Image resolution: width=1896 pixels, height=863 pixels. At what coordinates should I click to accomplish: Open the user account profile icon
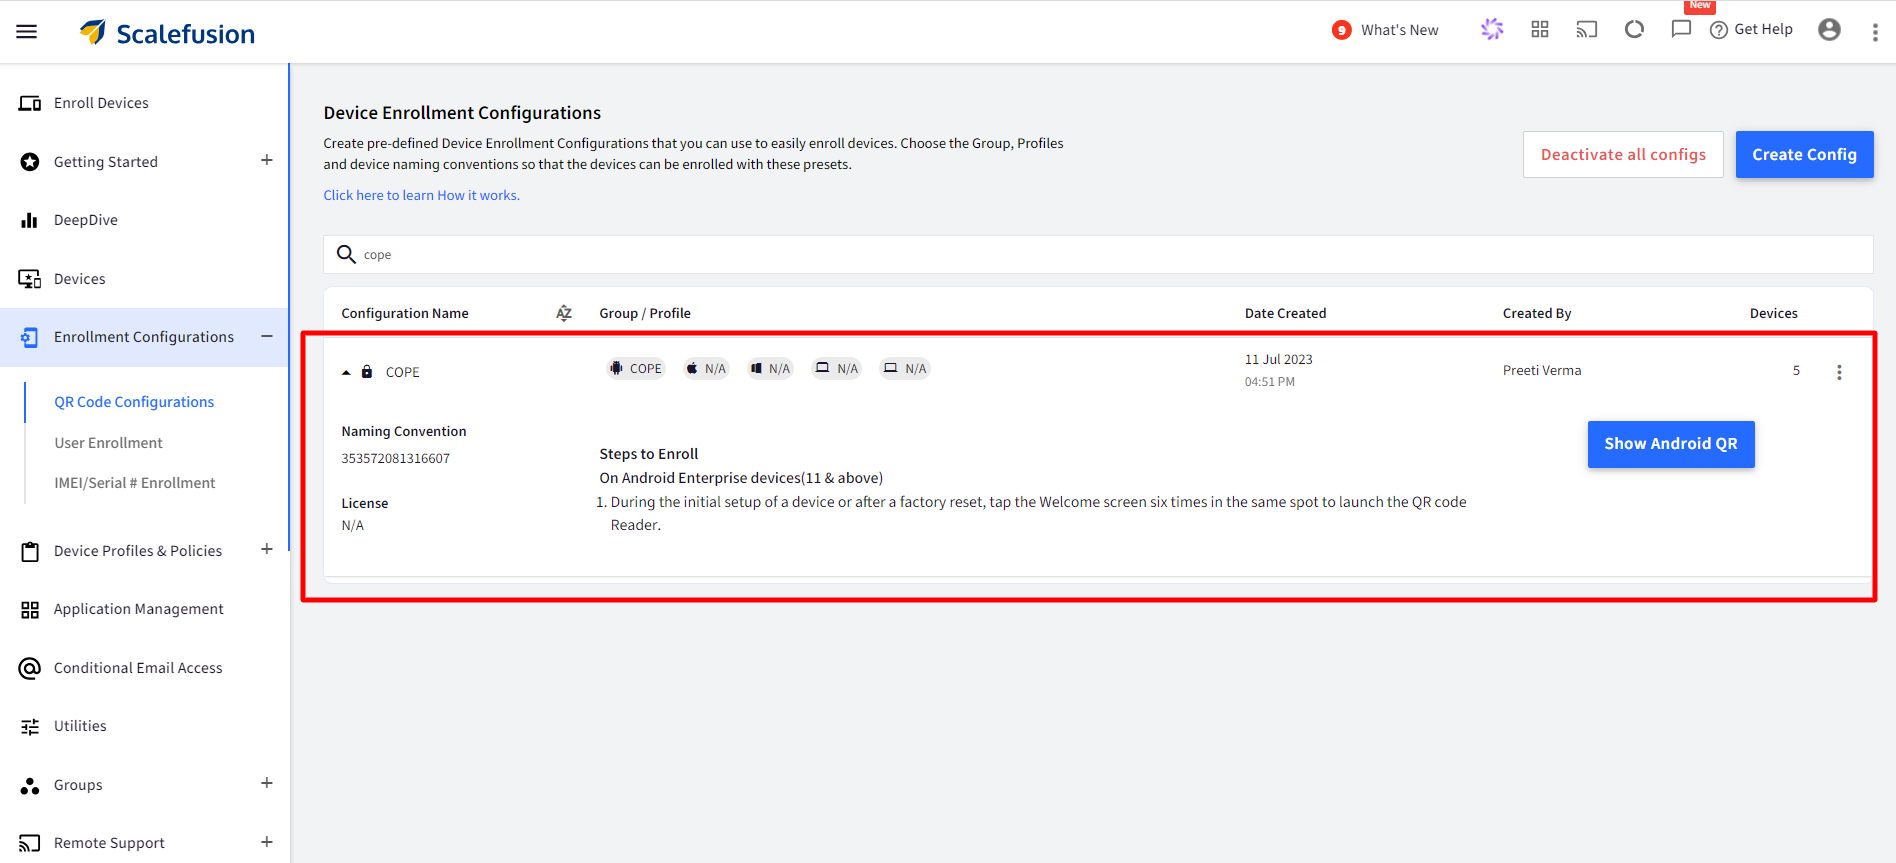1829,30
